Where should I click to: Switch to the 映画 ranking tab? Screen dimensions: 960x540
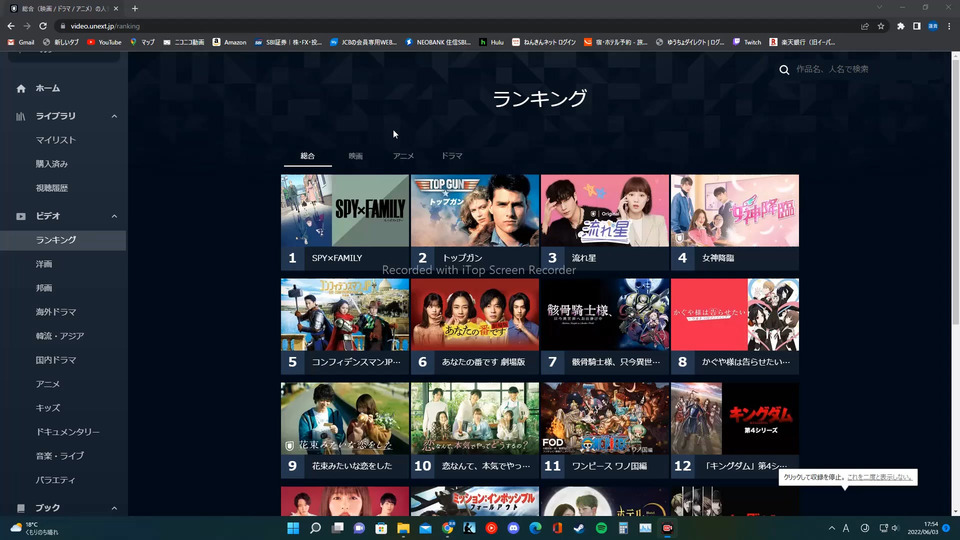tap(356, 156)
